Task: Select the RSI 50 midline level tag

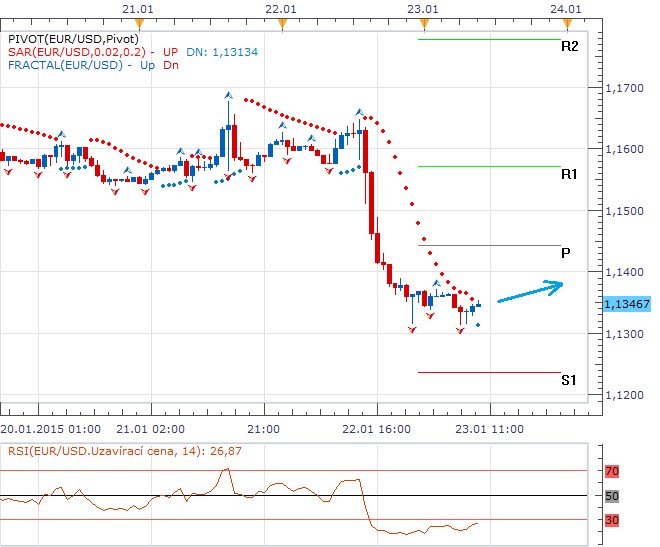Action: [615, 496]
